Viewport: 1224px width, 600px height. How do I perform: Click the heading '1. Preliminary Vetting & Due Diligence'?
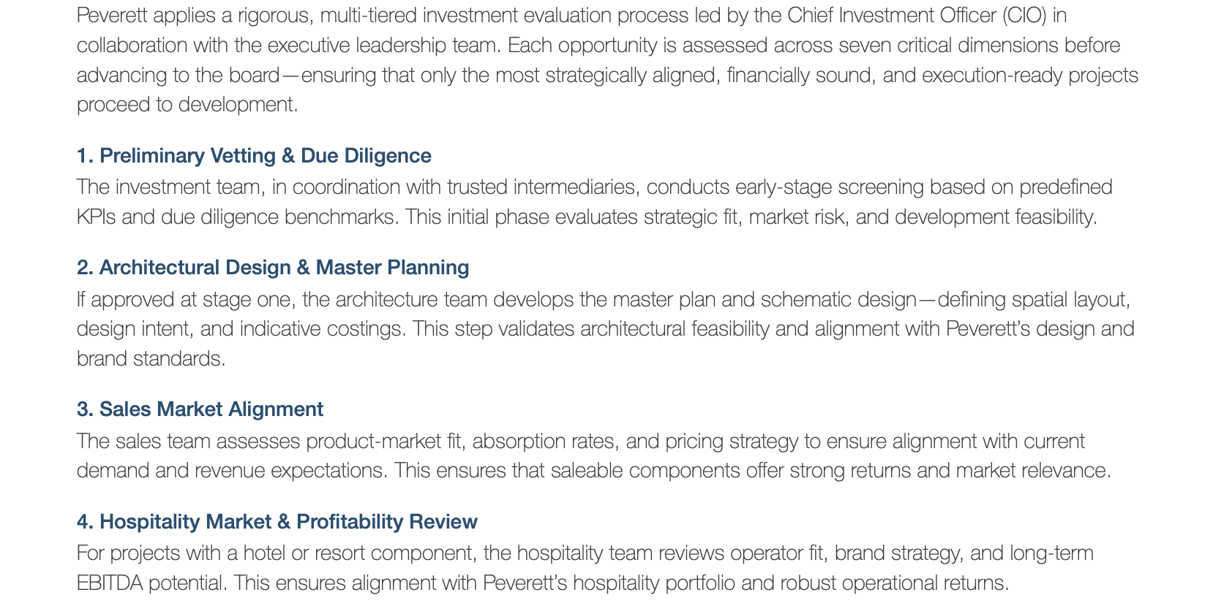254,156
